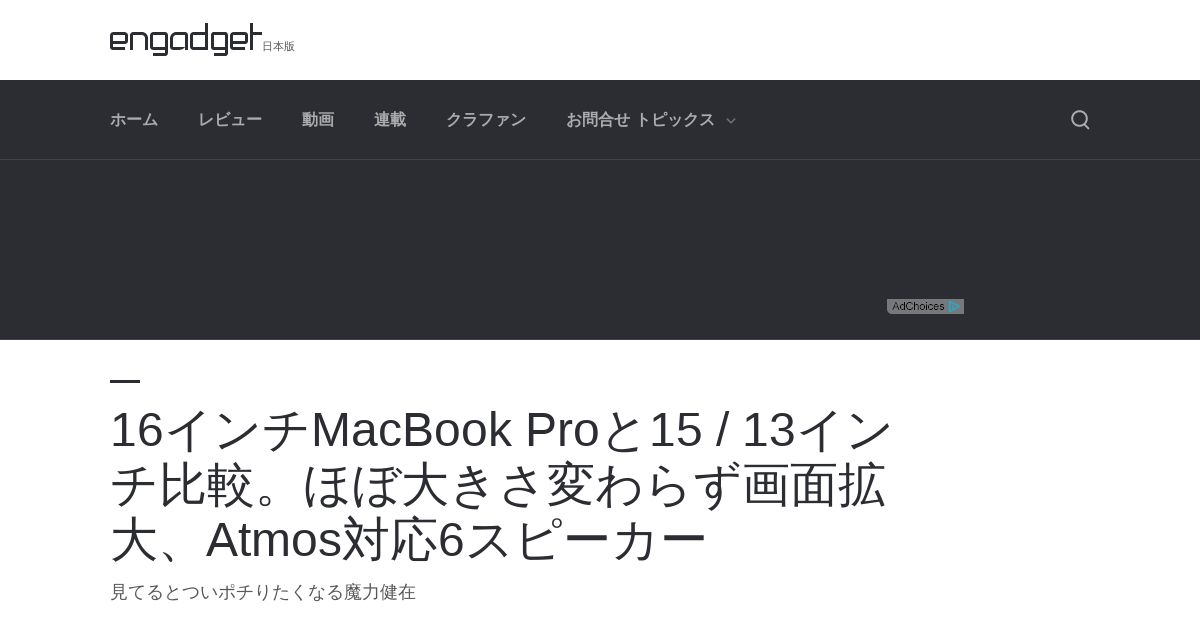This screenshot has height=630, width=1200.
Task: Select the クラファン navigation item
Action: [486, 120]
